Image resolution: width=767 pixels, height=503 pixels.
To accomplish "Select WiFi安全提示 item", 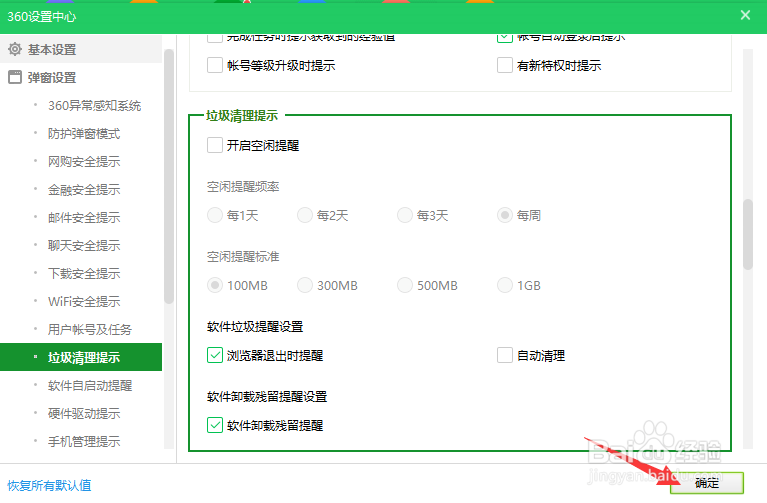I will tap(84, 301).
